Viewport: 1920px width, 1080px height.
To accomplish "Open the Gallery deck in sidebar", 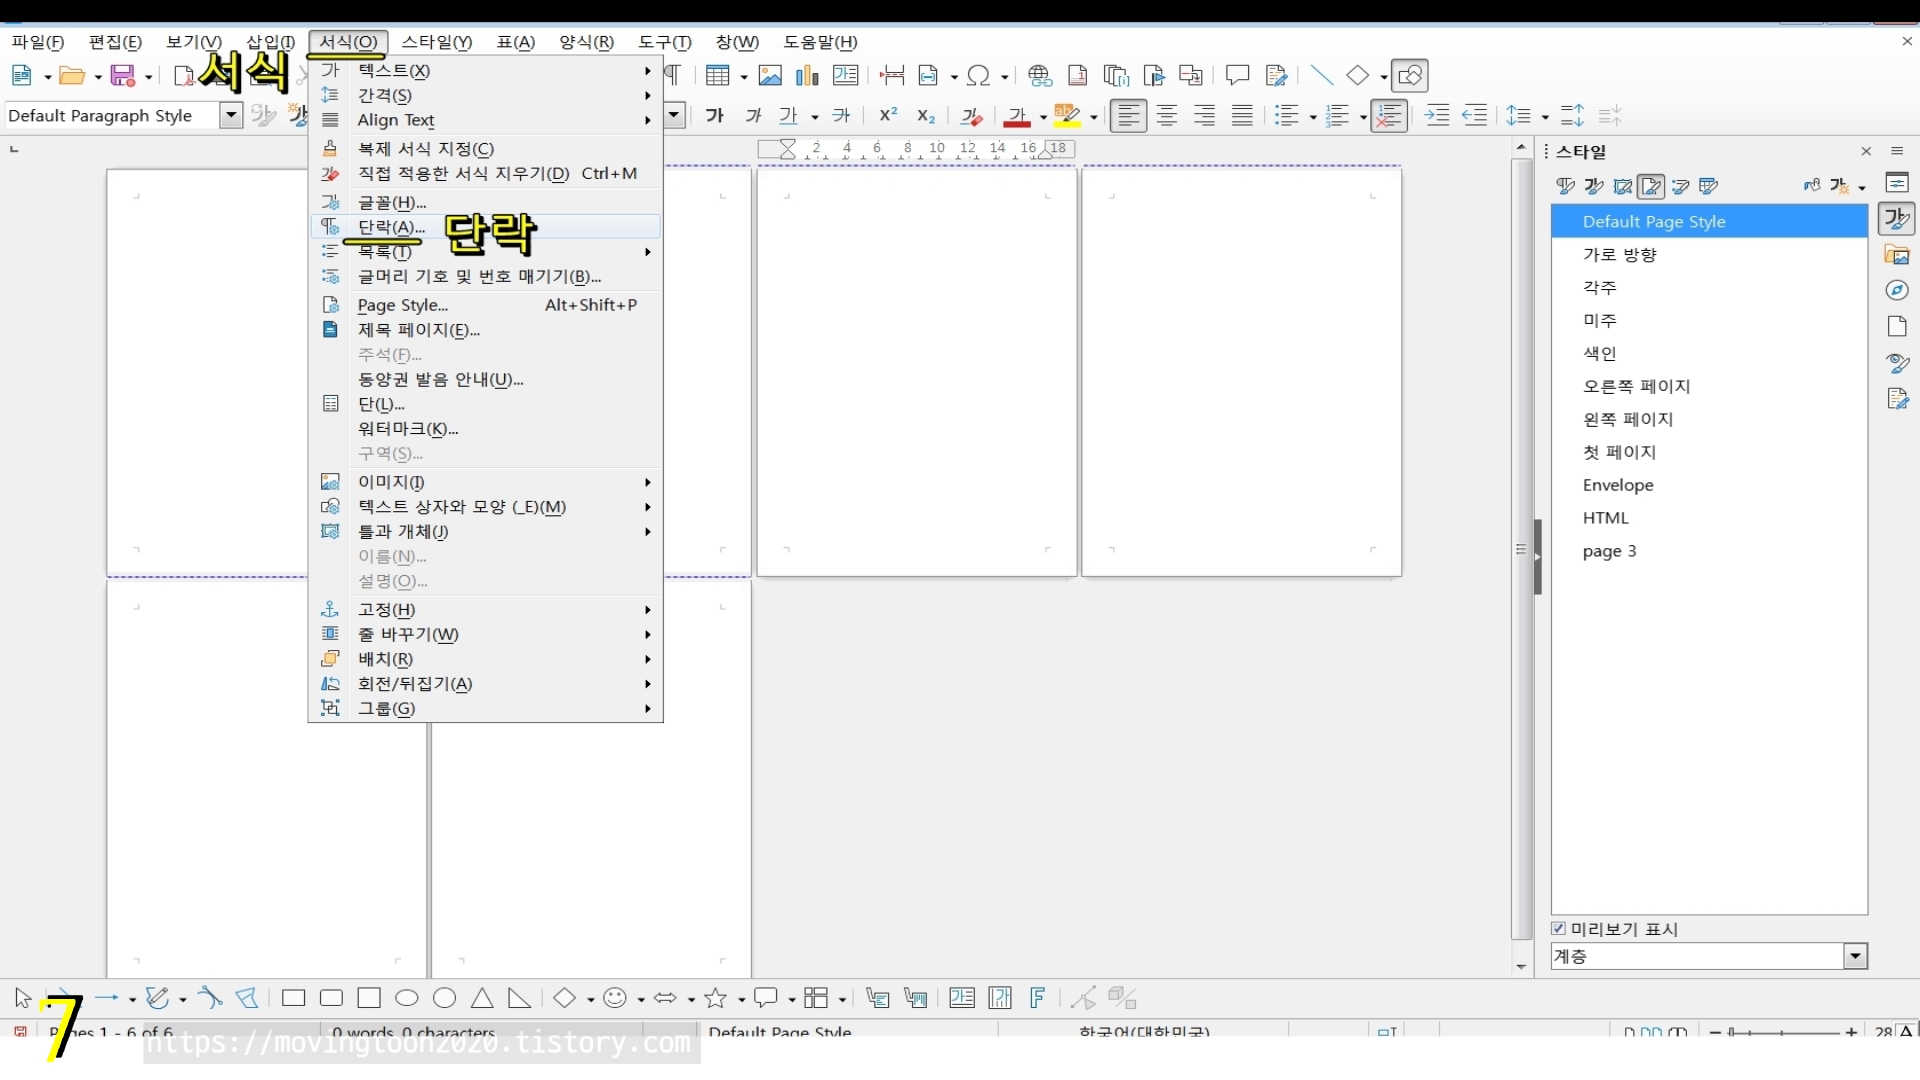I will pos(1897,255).
